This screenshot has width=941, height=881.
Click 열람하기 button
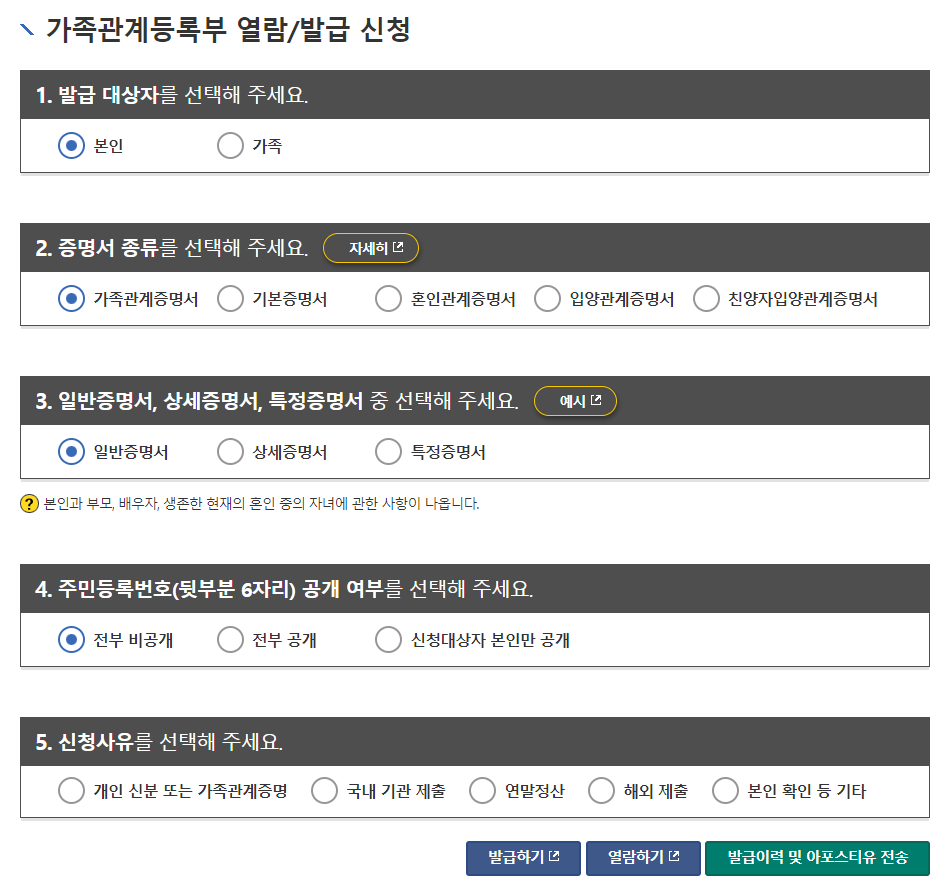pos(643,858)
